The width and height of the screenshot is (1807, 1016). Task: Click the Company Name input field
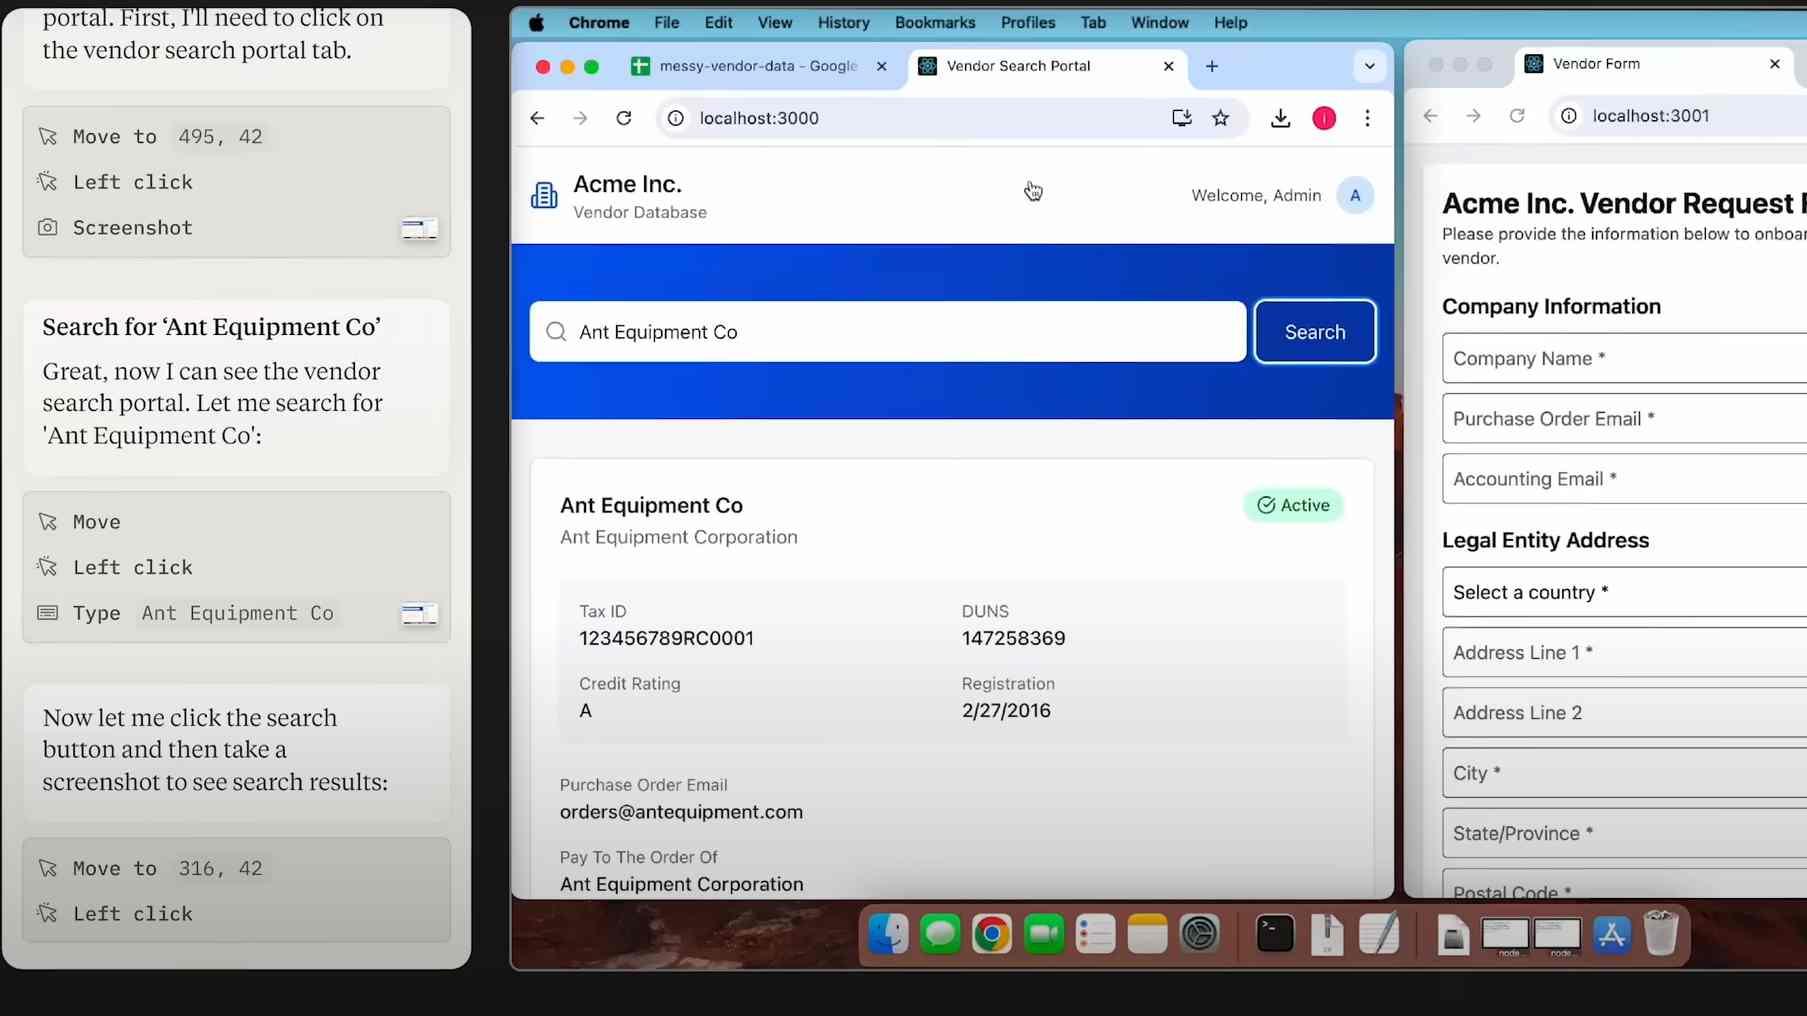1624,358
